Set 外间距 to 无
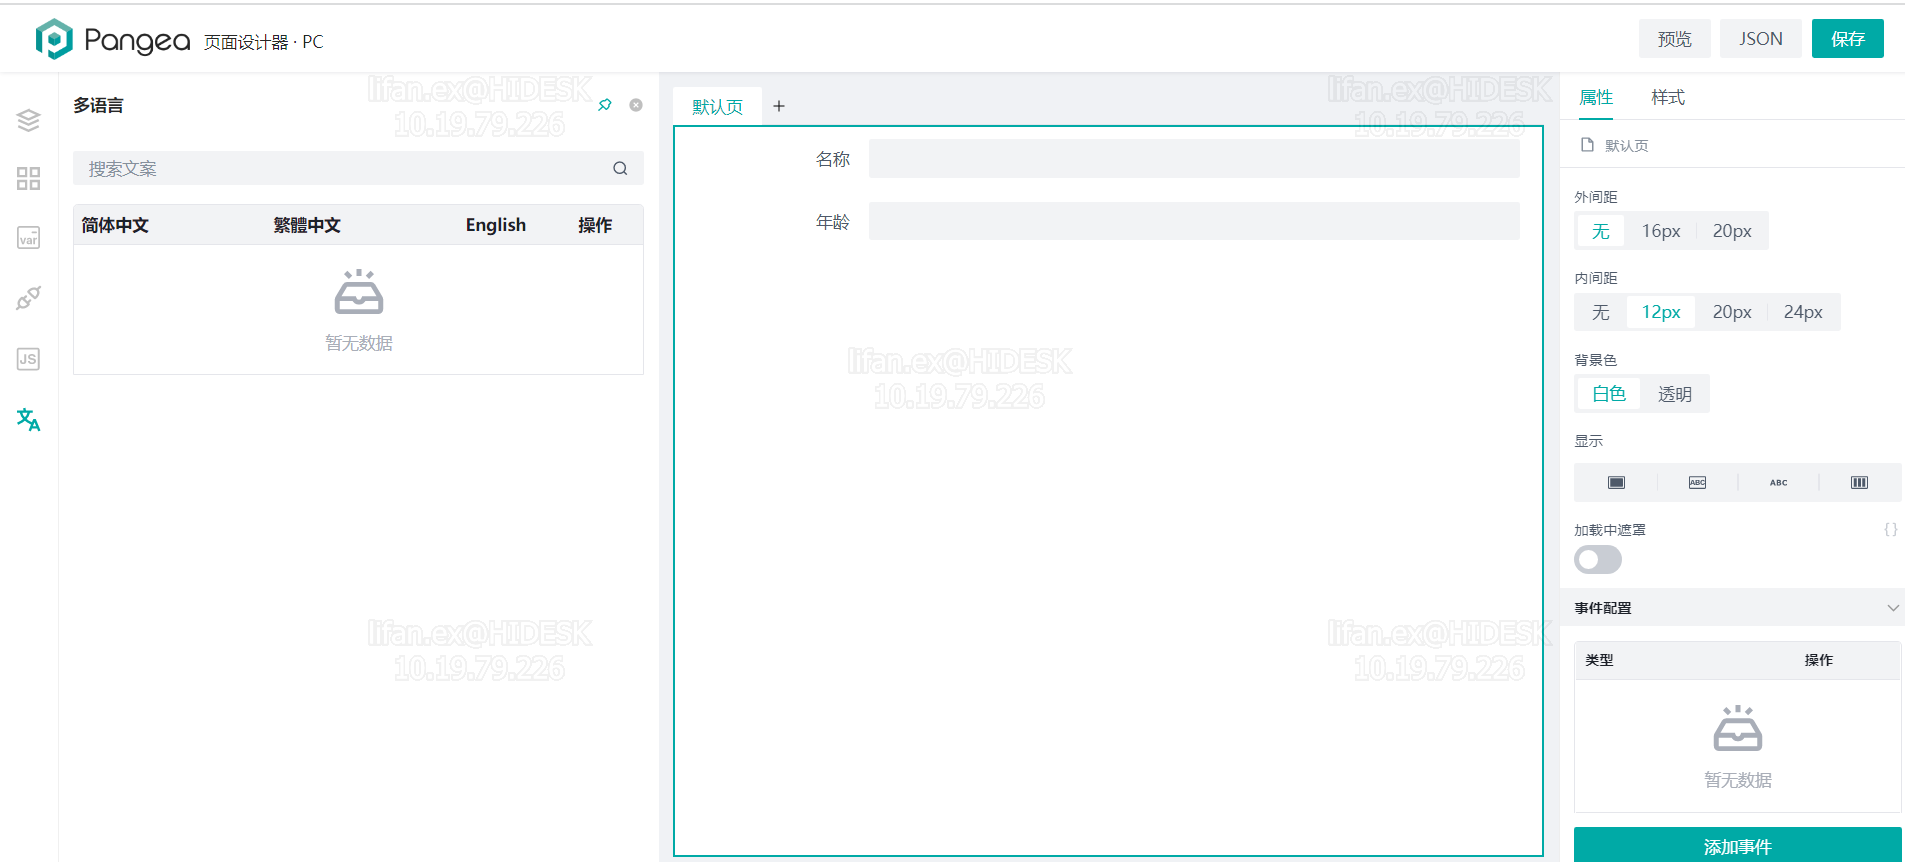 point(1601,231)
